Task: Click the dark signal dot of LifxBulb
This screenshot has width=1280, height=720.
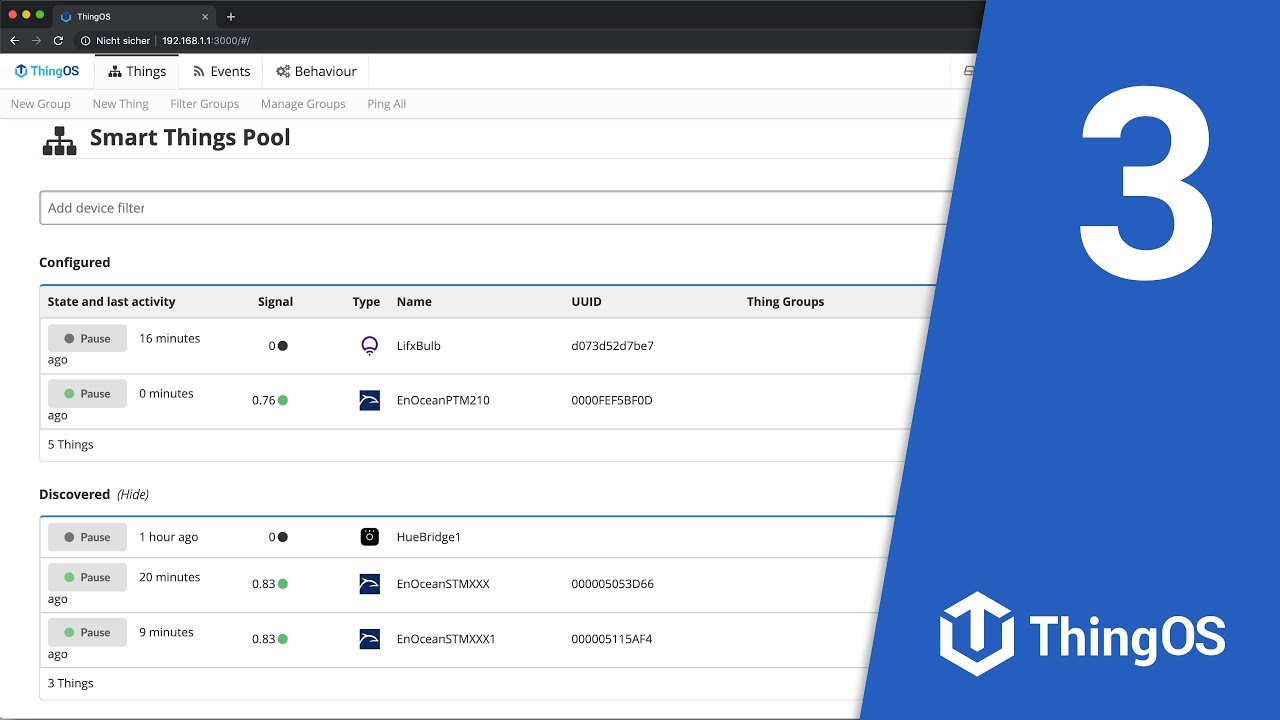Action: (x=282, y=346)
